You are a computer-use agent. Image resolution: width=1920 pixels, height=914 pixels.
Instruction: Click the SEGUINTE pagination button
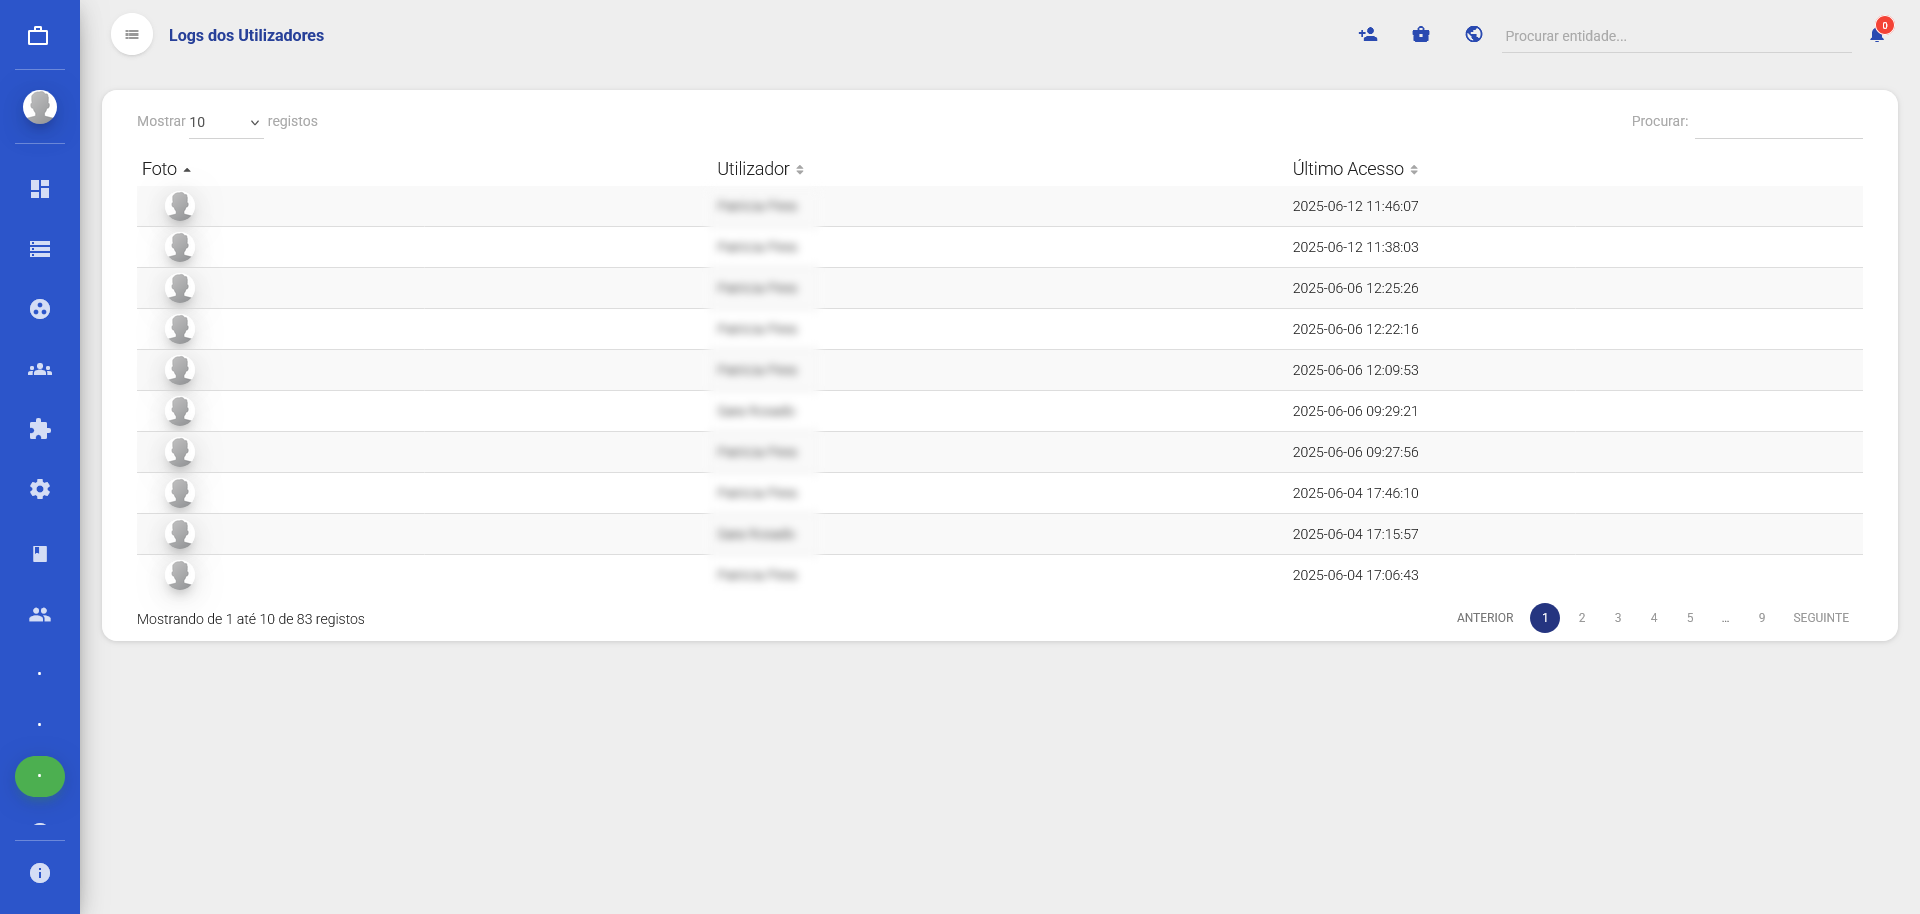pyautogui.click(x=1820, y=618)
